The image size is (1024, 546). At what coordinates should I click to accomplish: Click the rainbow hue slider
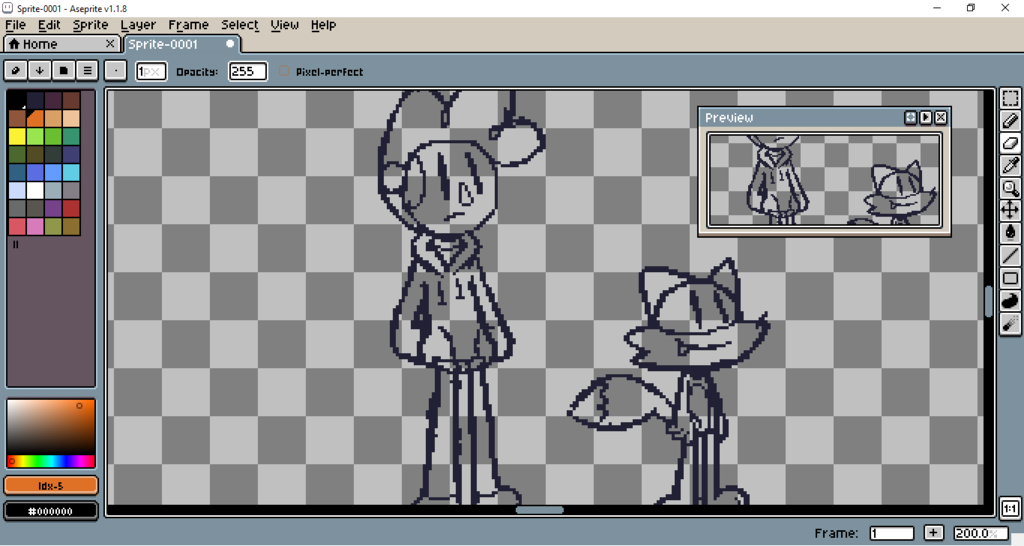pos(51,462)
